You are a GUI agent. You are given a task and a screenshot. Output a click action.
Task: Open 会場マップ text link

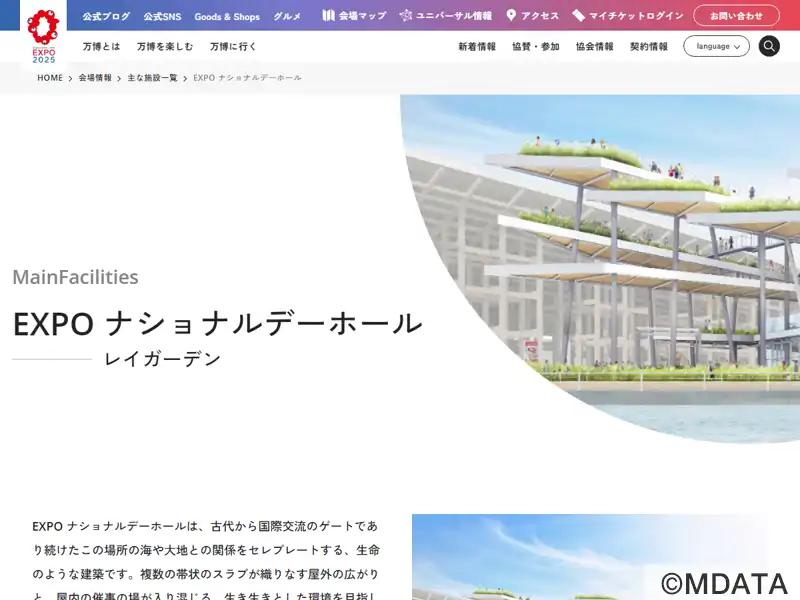tap(363, 16)
